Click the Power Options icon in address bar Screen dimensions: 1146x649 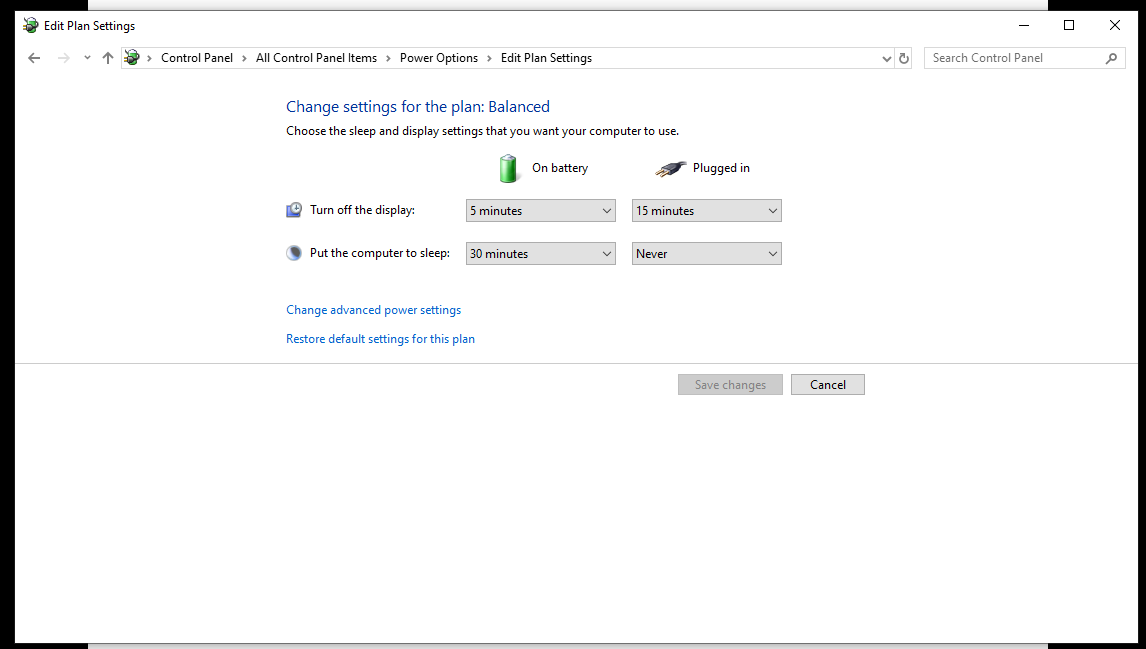pos(132,58)
